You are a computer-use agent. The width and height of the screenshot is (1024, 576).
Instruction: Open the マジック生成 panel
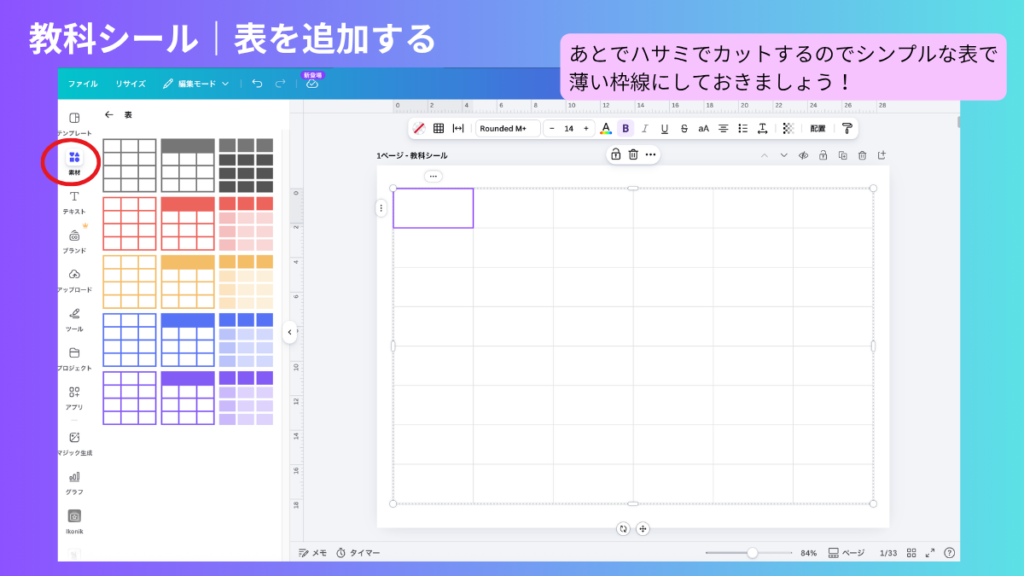pyautogui.click(x=73, y=440)
